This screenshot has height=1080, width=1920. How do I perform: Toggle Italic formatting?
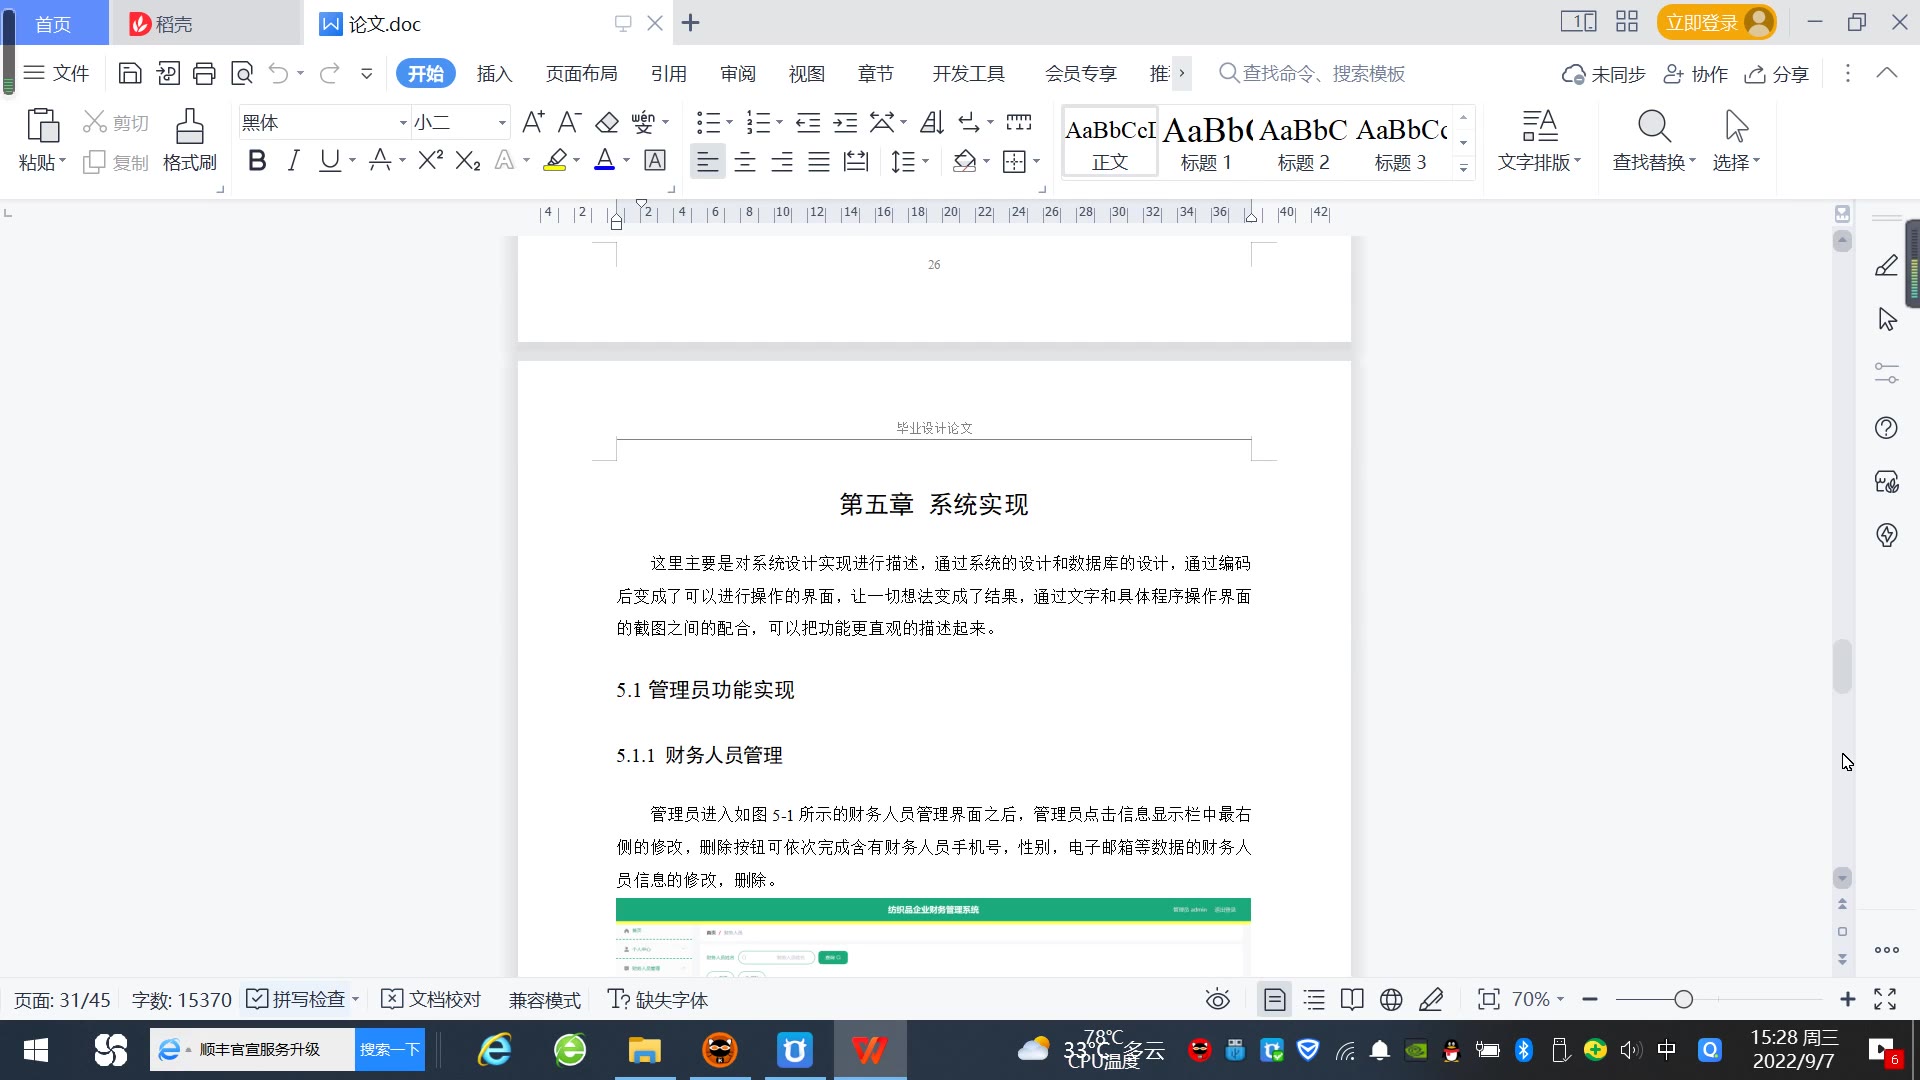pos(293,160)
